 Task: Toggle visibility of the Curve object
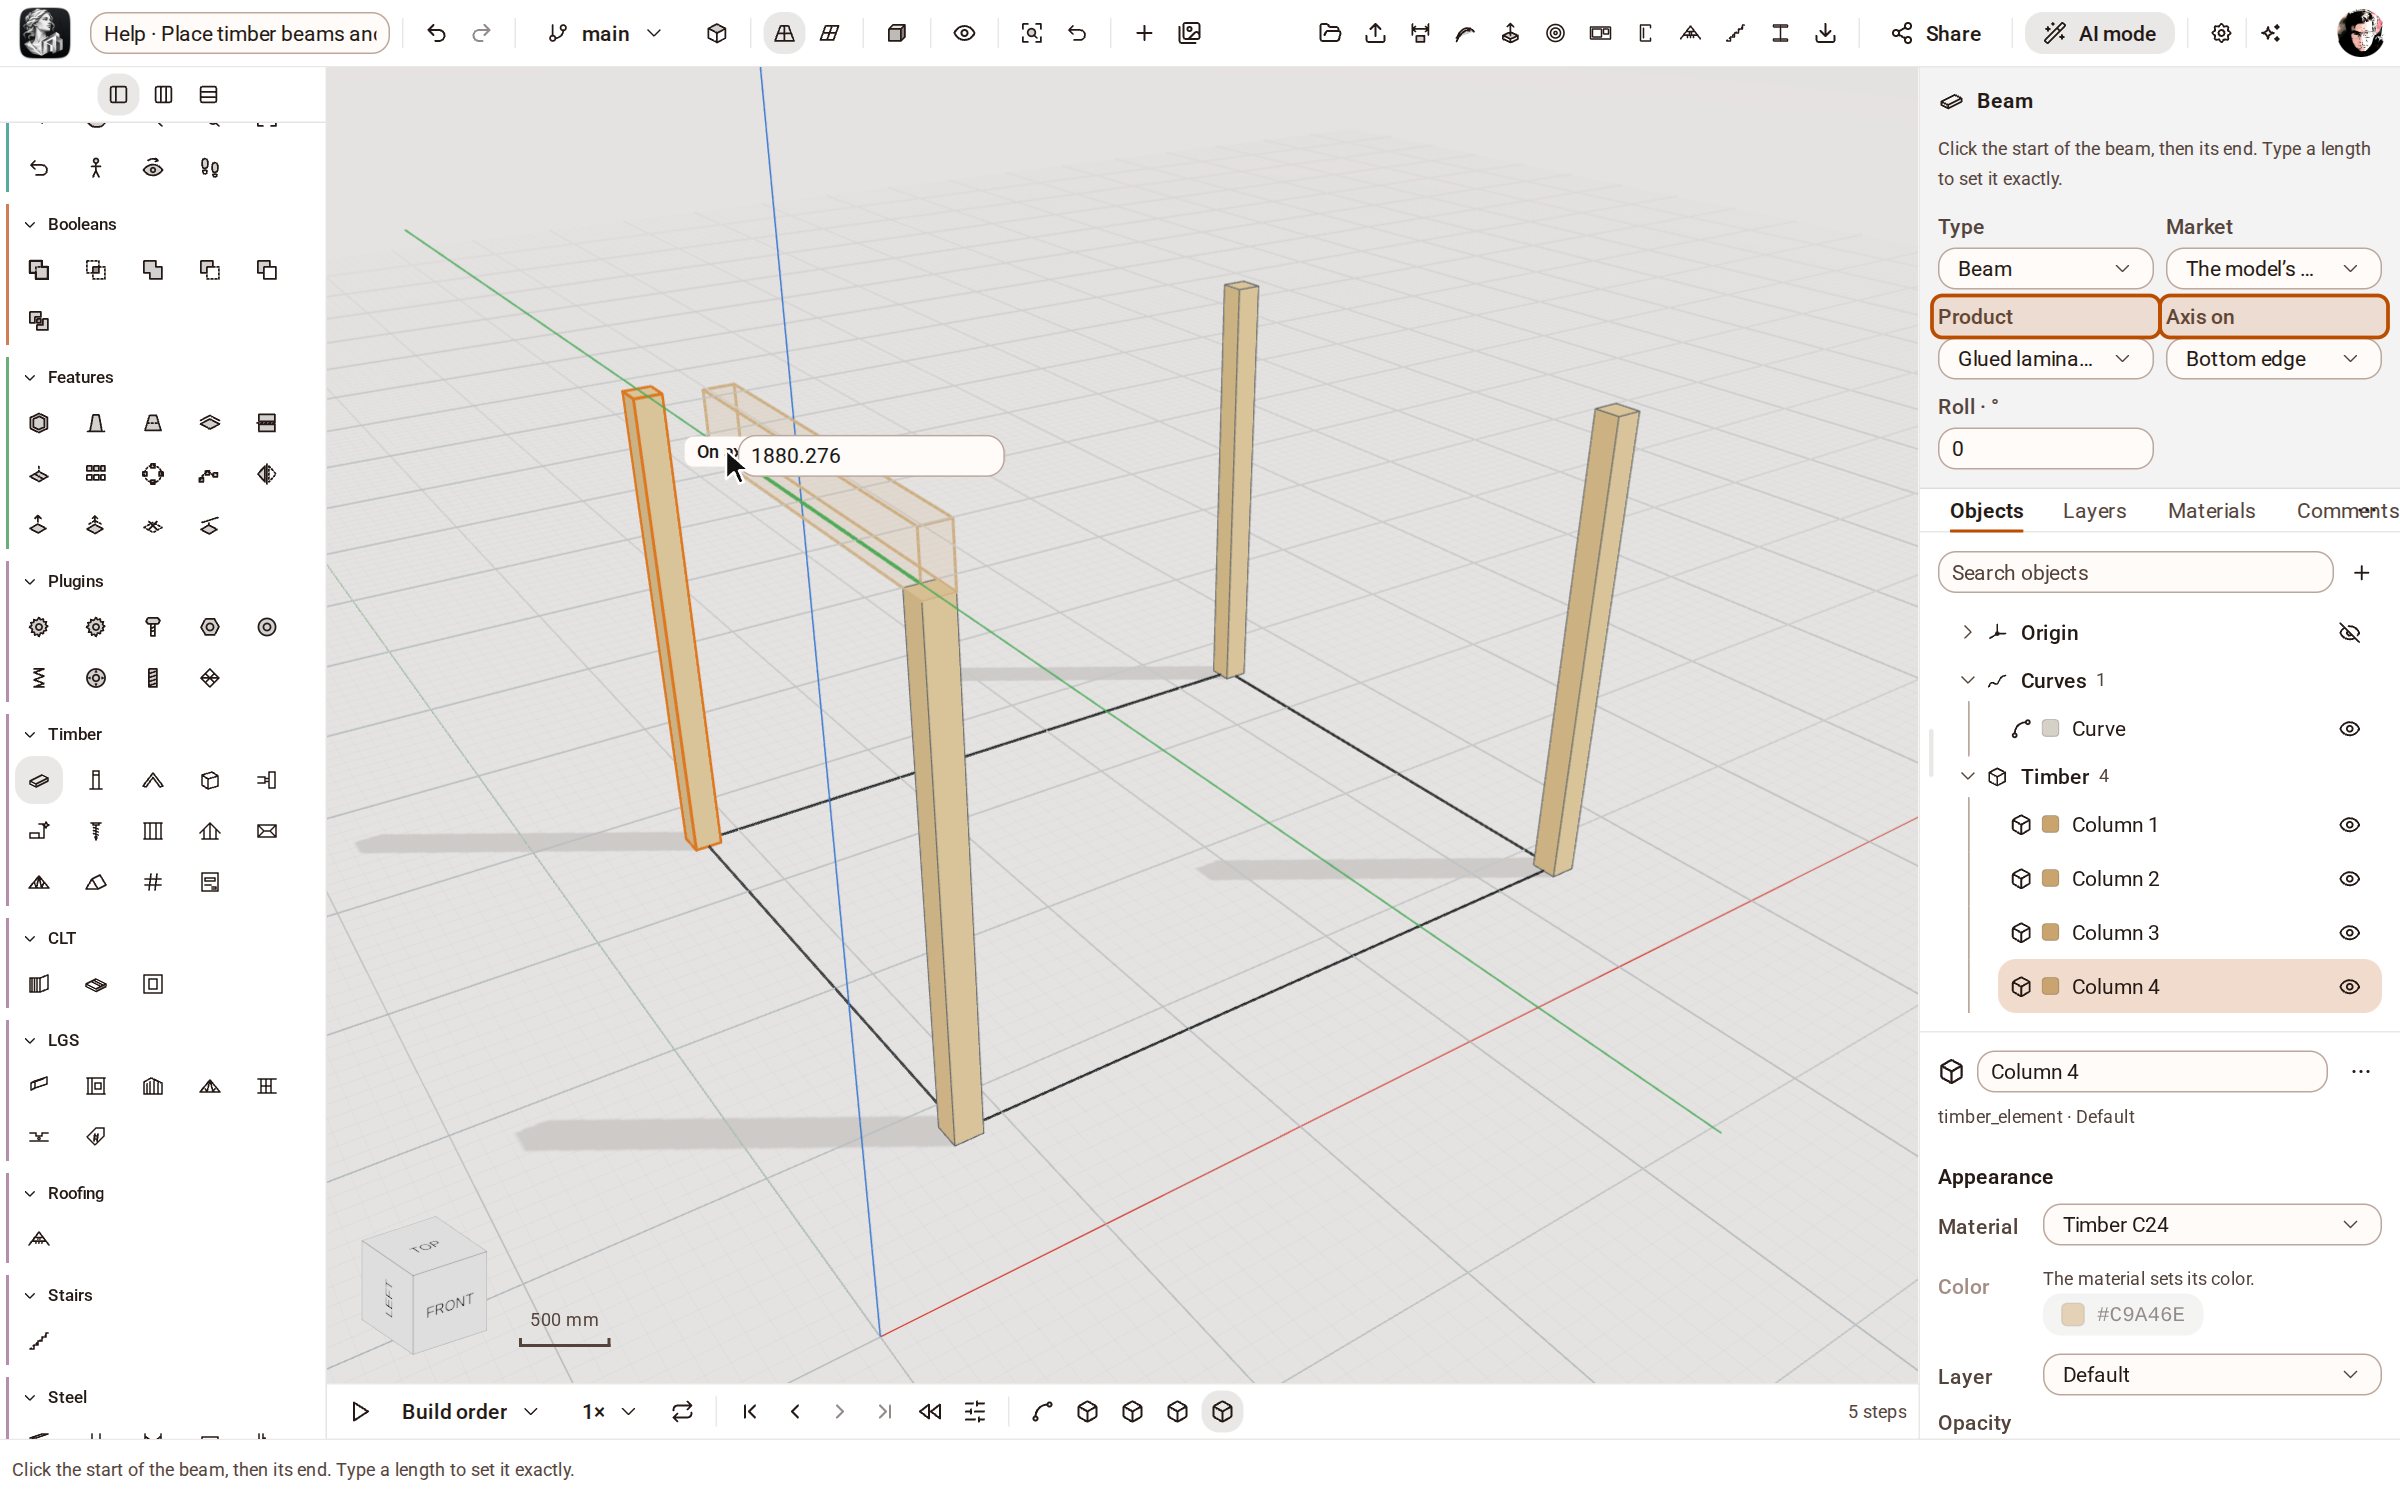click(x=2350, y=729)
